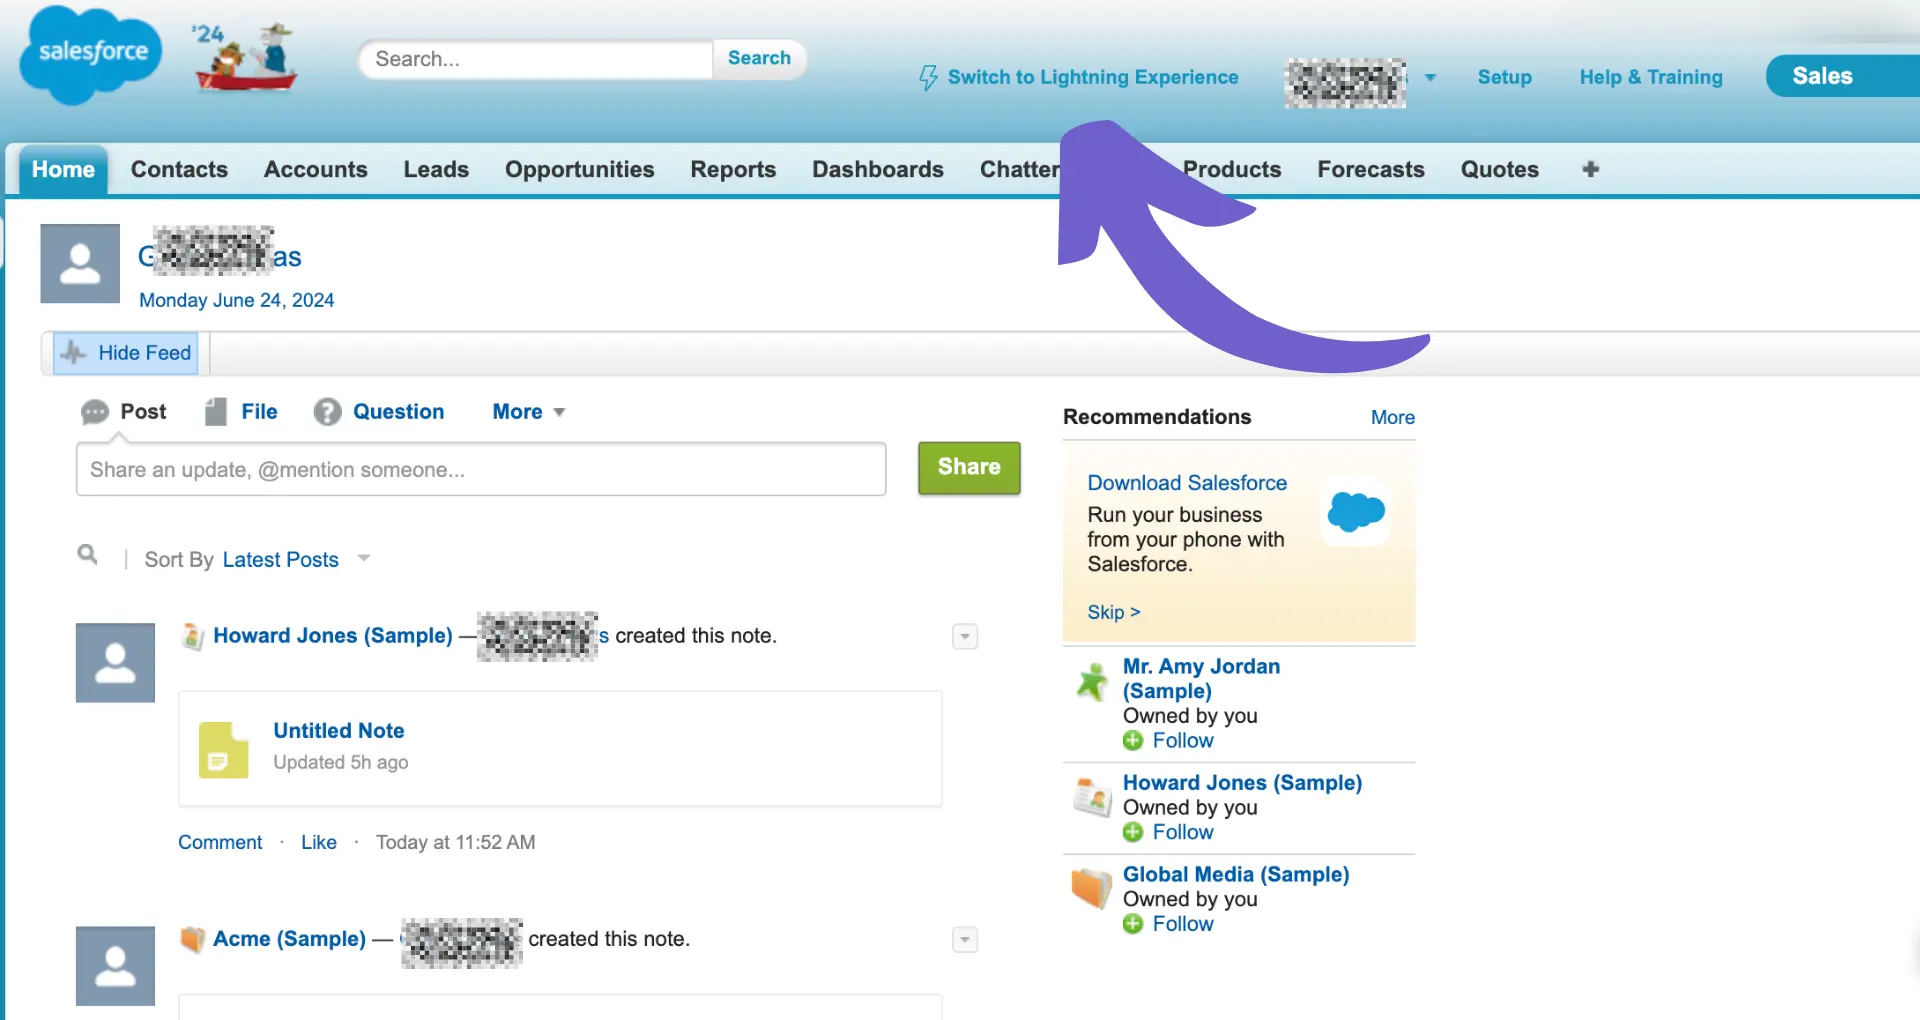Click Like under the Howard Jones post
Viewport: 1920px width, 1020px height.
click(x=319, y=842)
